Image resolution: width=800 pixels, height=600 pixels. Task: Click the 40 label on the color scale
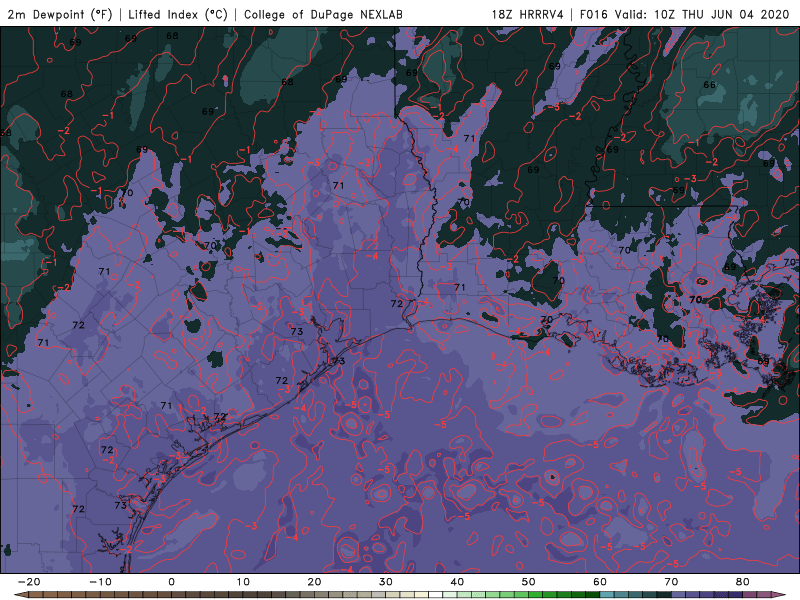(457, 582)
